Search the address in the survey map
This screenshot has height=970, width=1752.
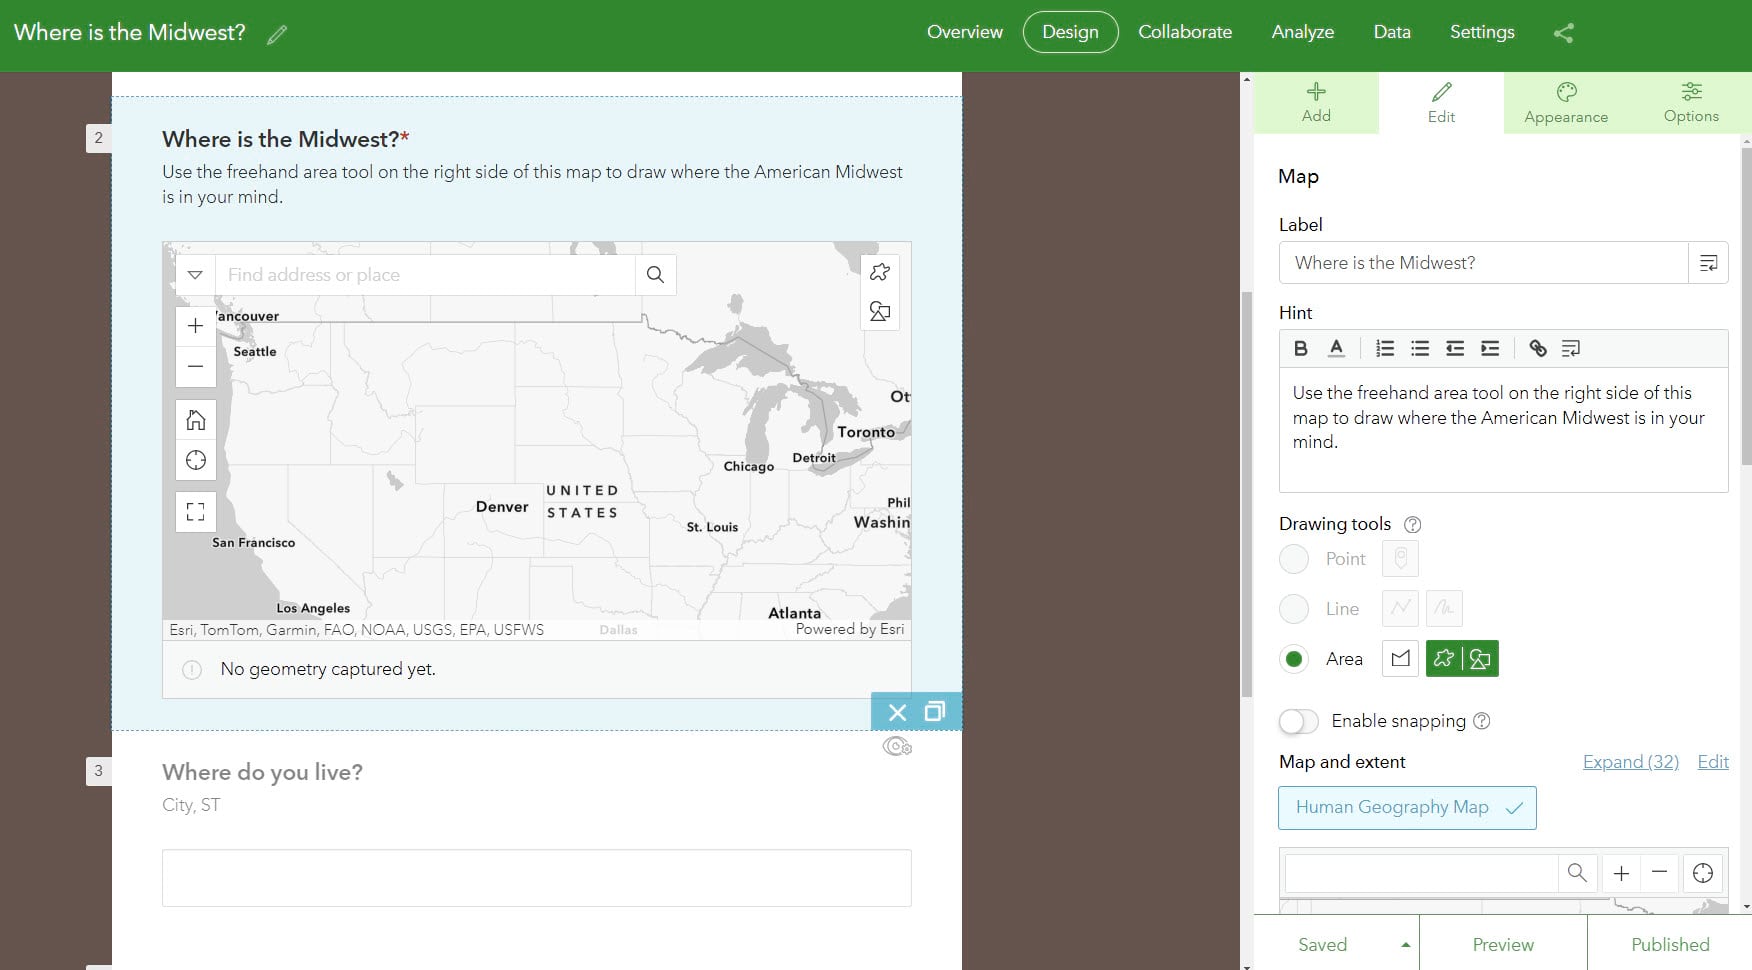point(655,275)
